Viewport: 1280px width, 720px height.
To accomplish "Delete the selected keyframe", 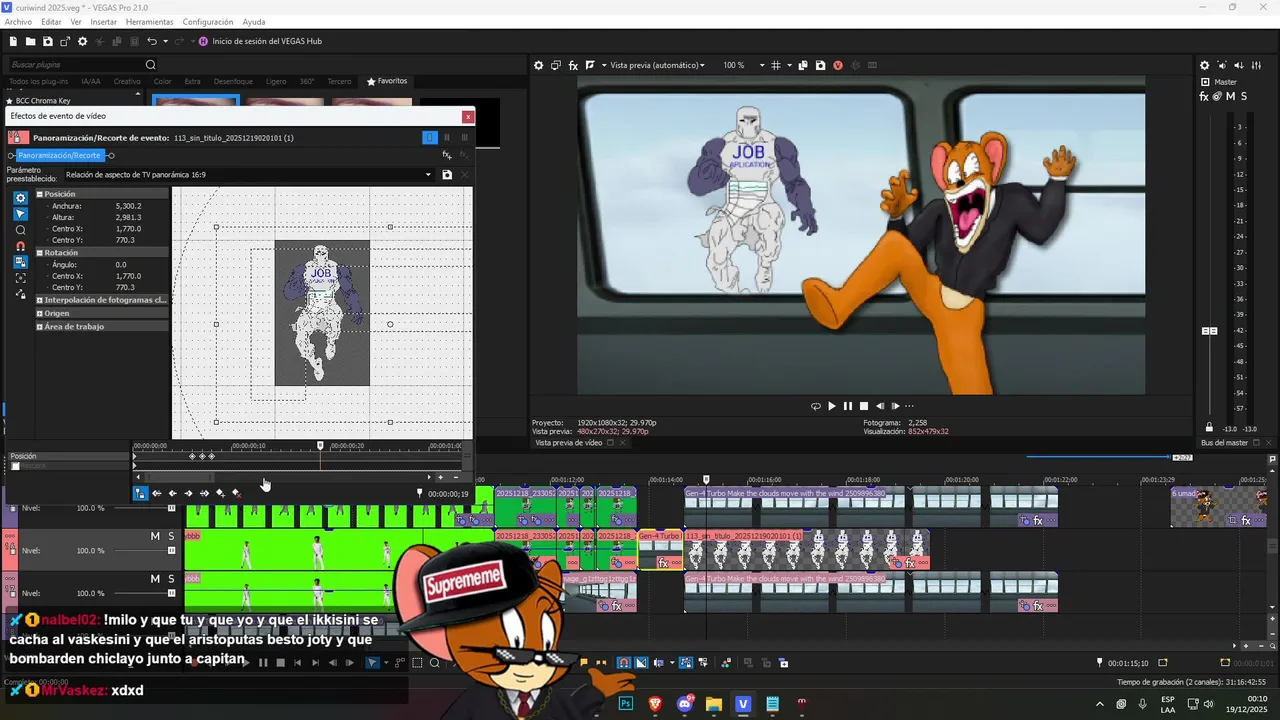I will pos(237,493).
